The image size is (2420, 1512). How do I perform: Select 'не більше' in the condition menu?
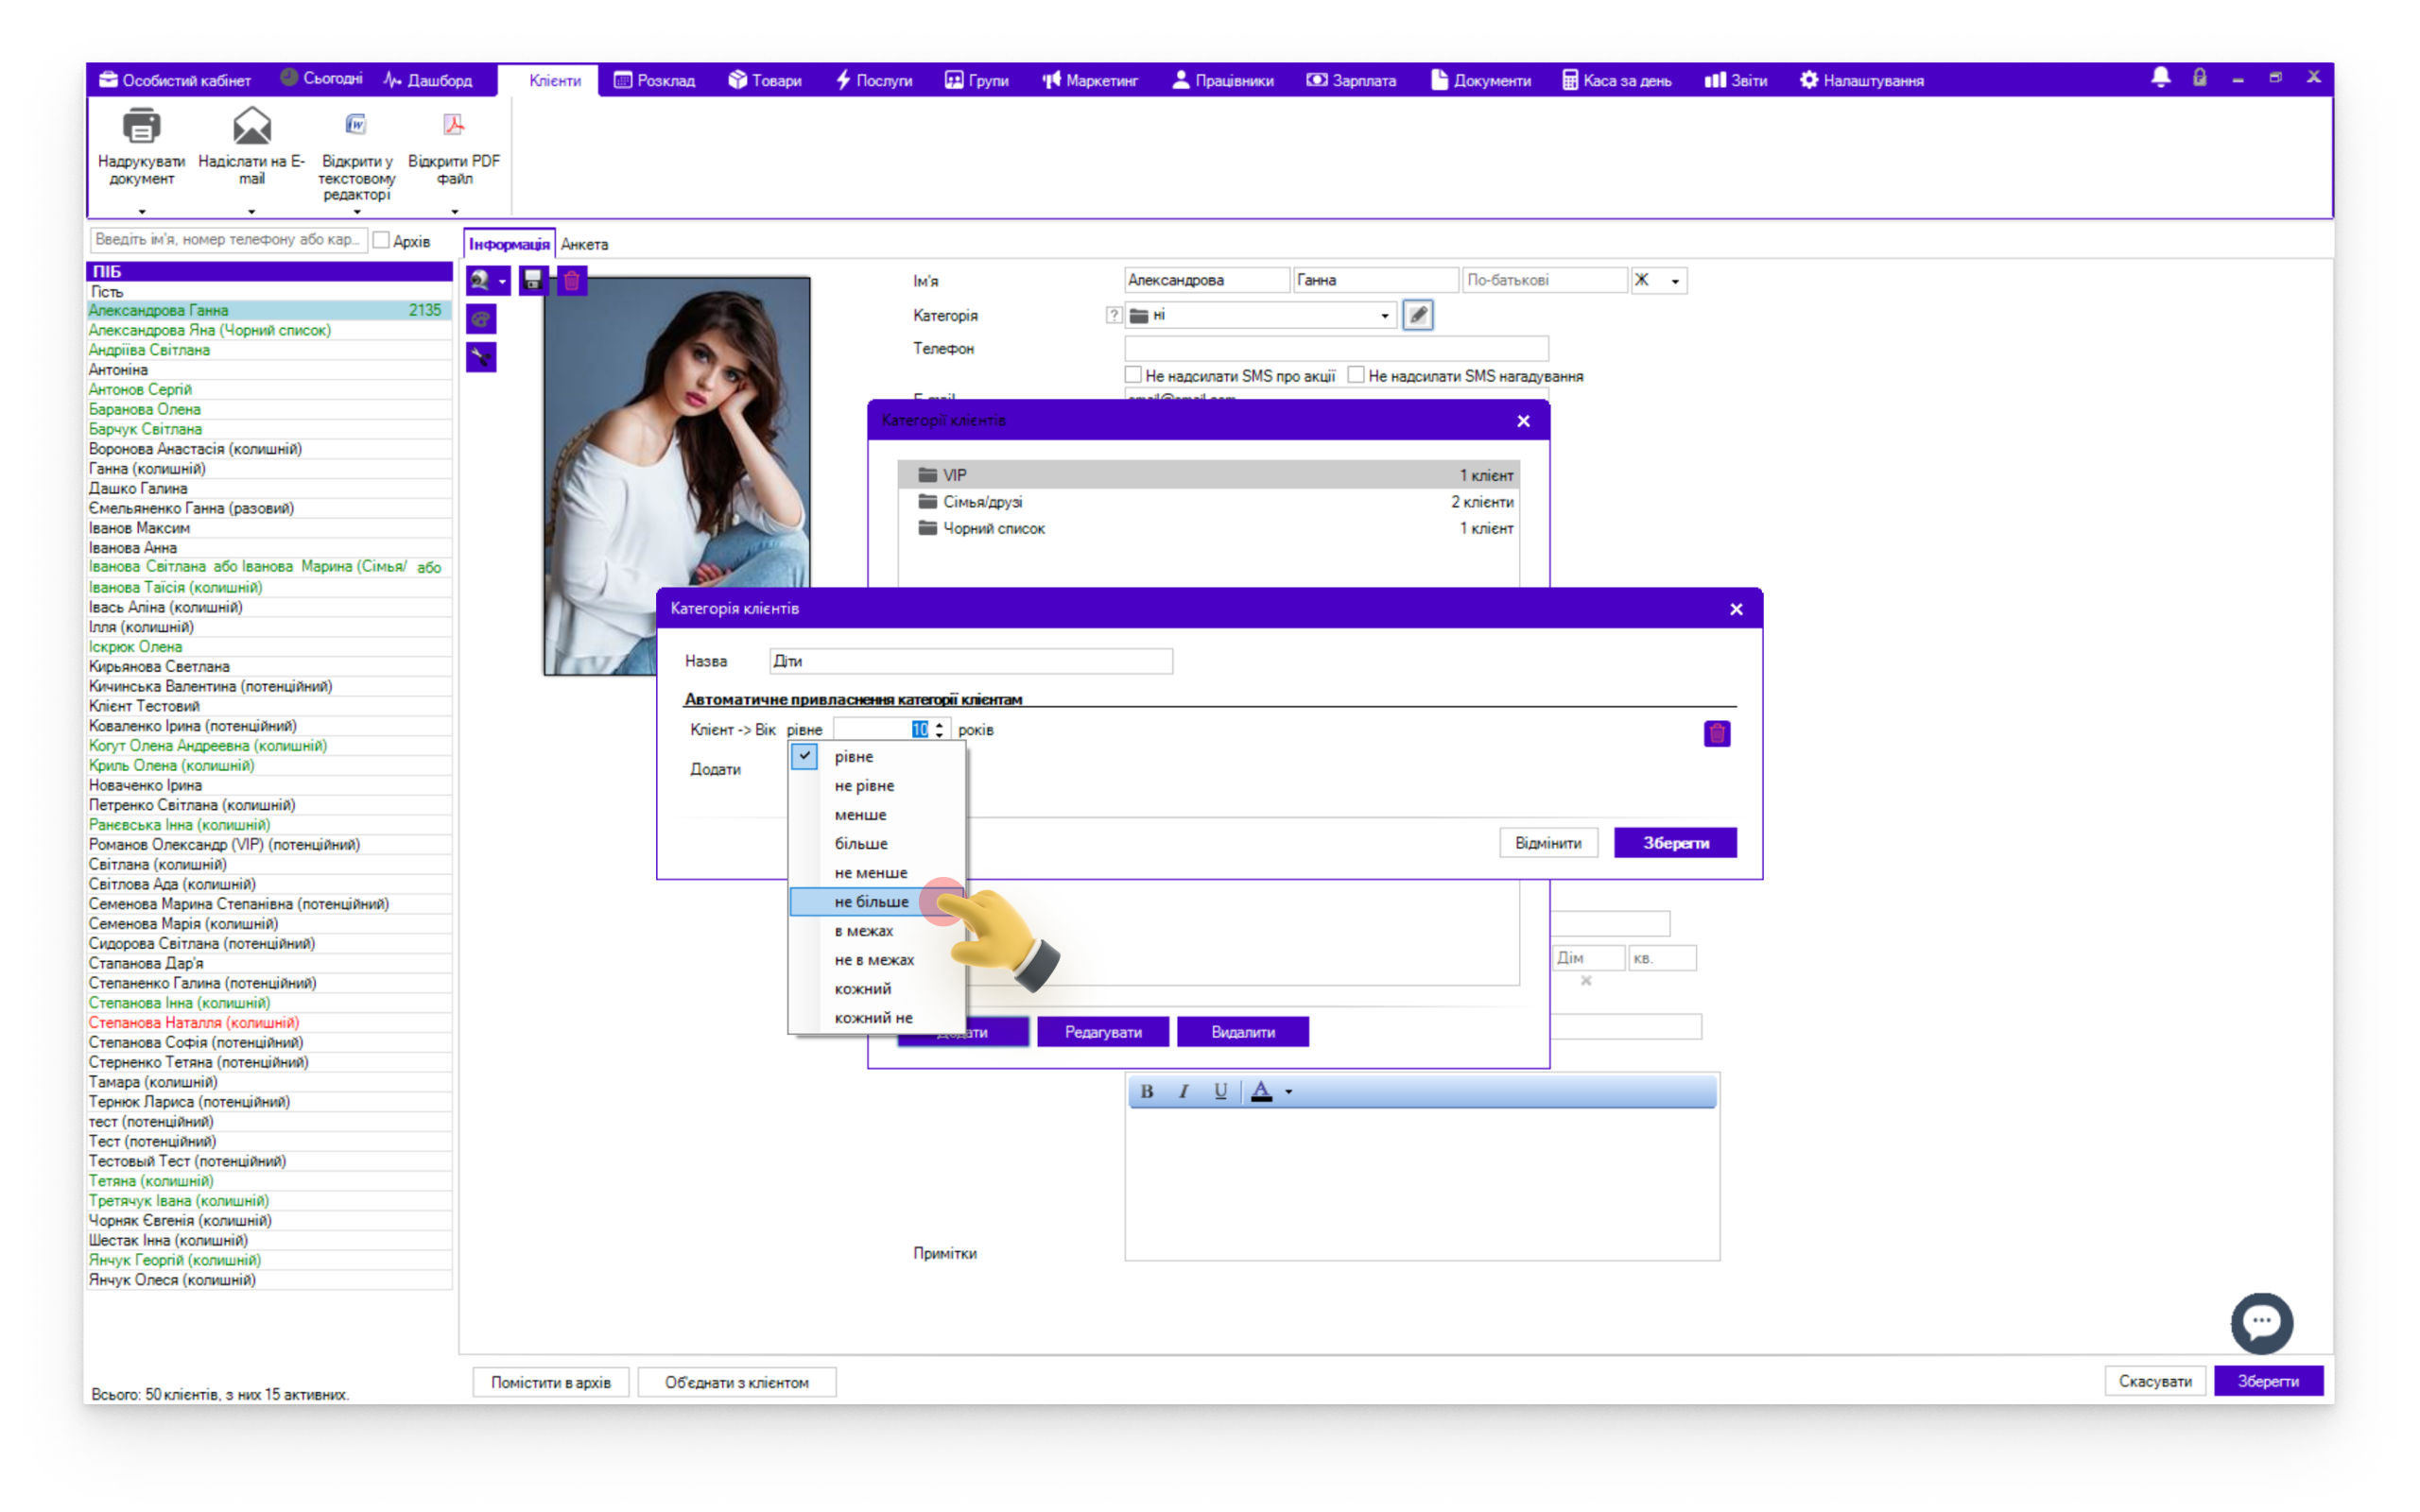(x=876, y=901)
